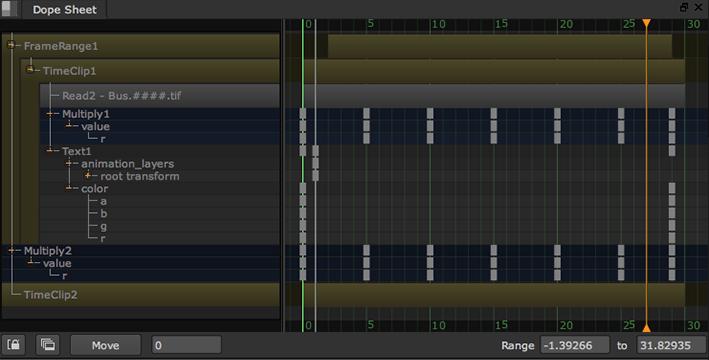Select Multiply1 keyframe at frame 5
Image resolution: width=709 pixels, height=360 pixels.
pos(366,114)
